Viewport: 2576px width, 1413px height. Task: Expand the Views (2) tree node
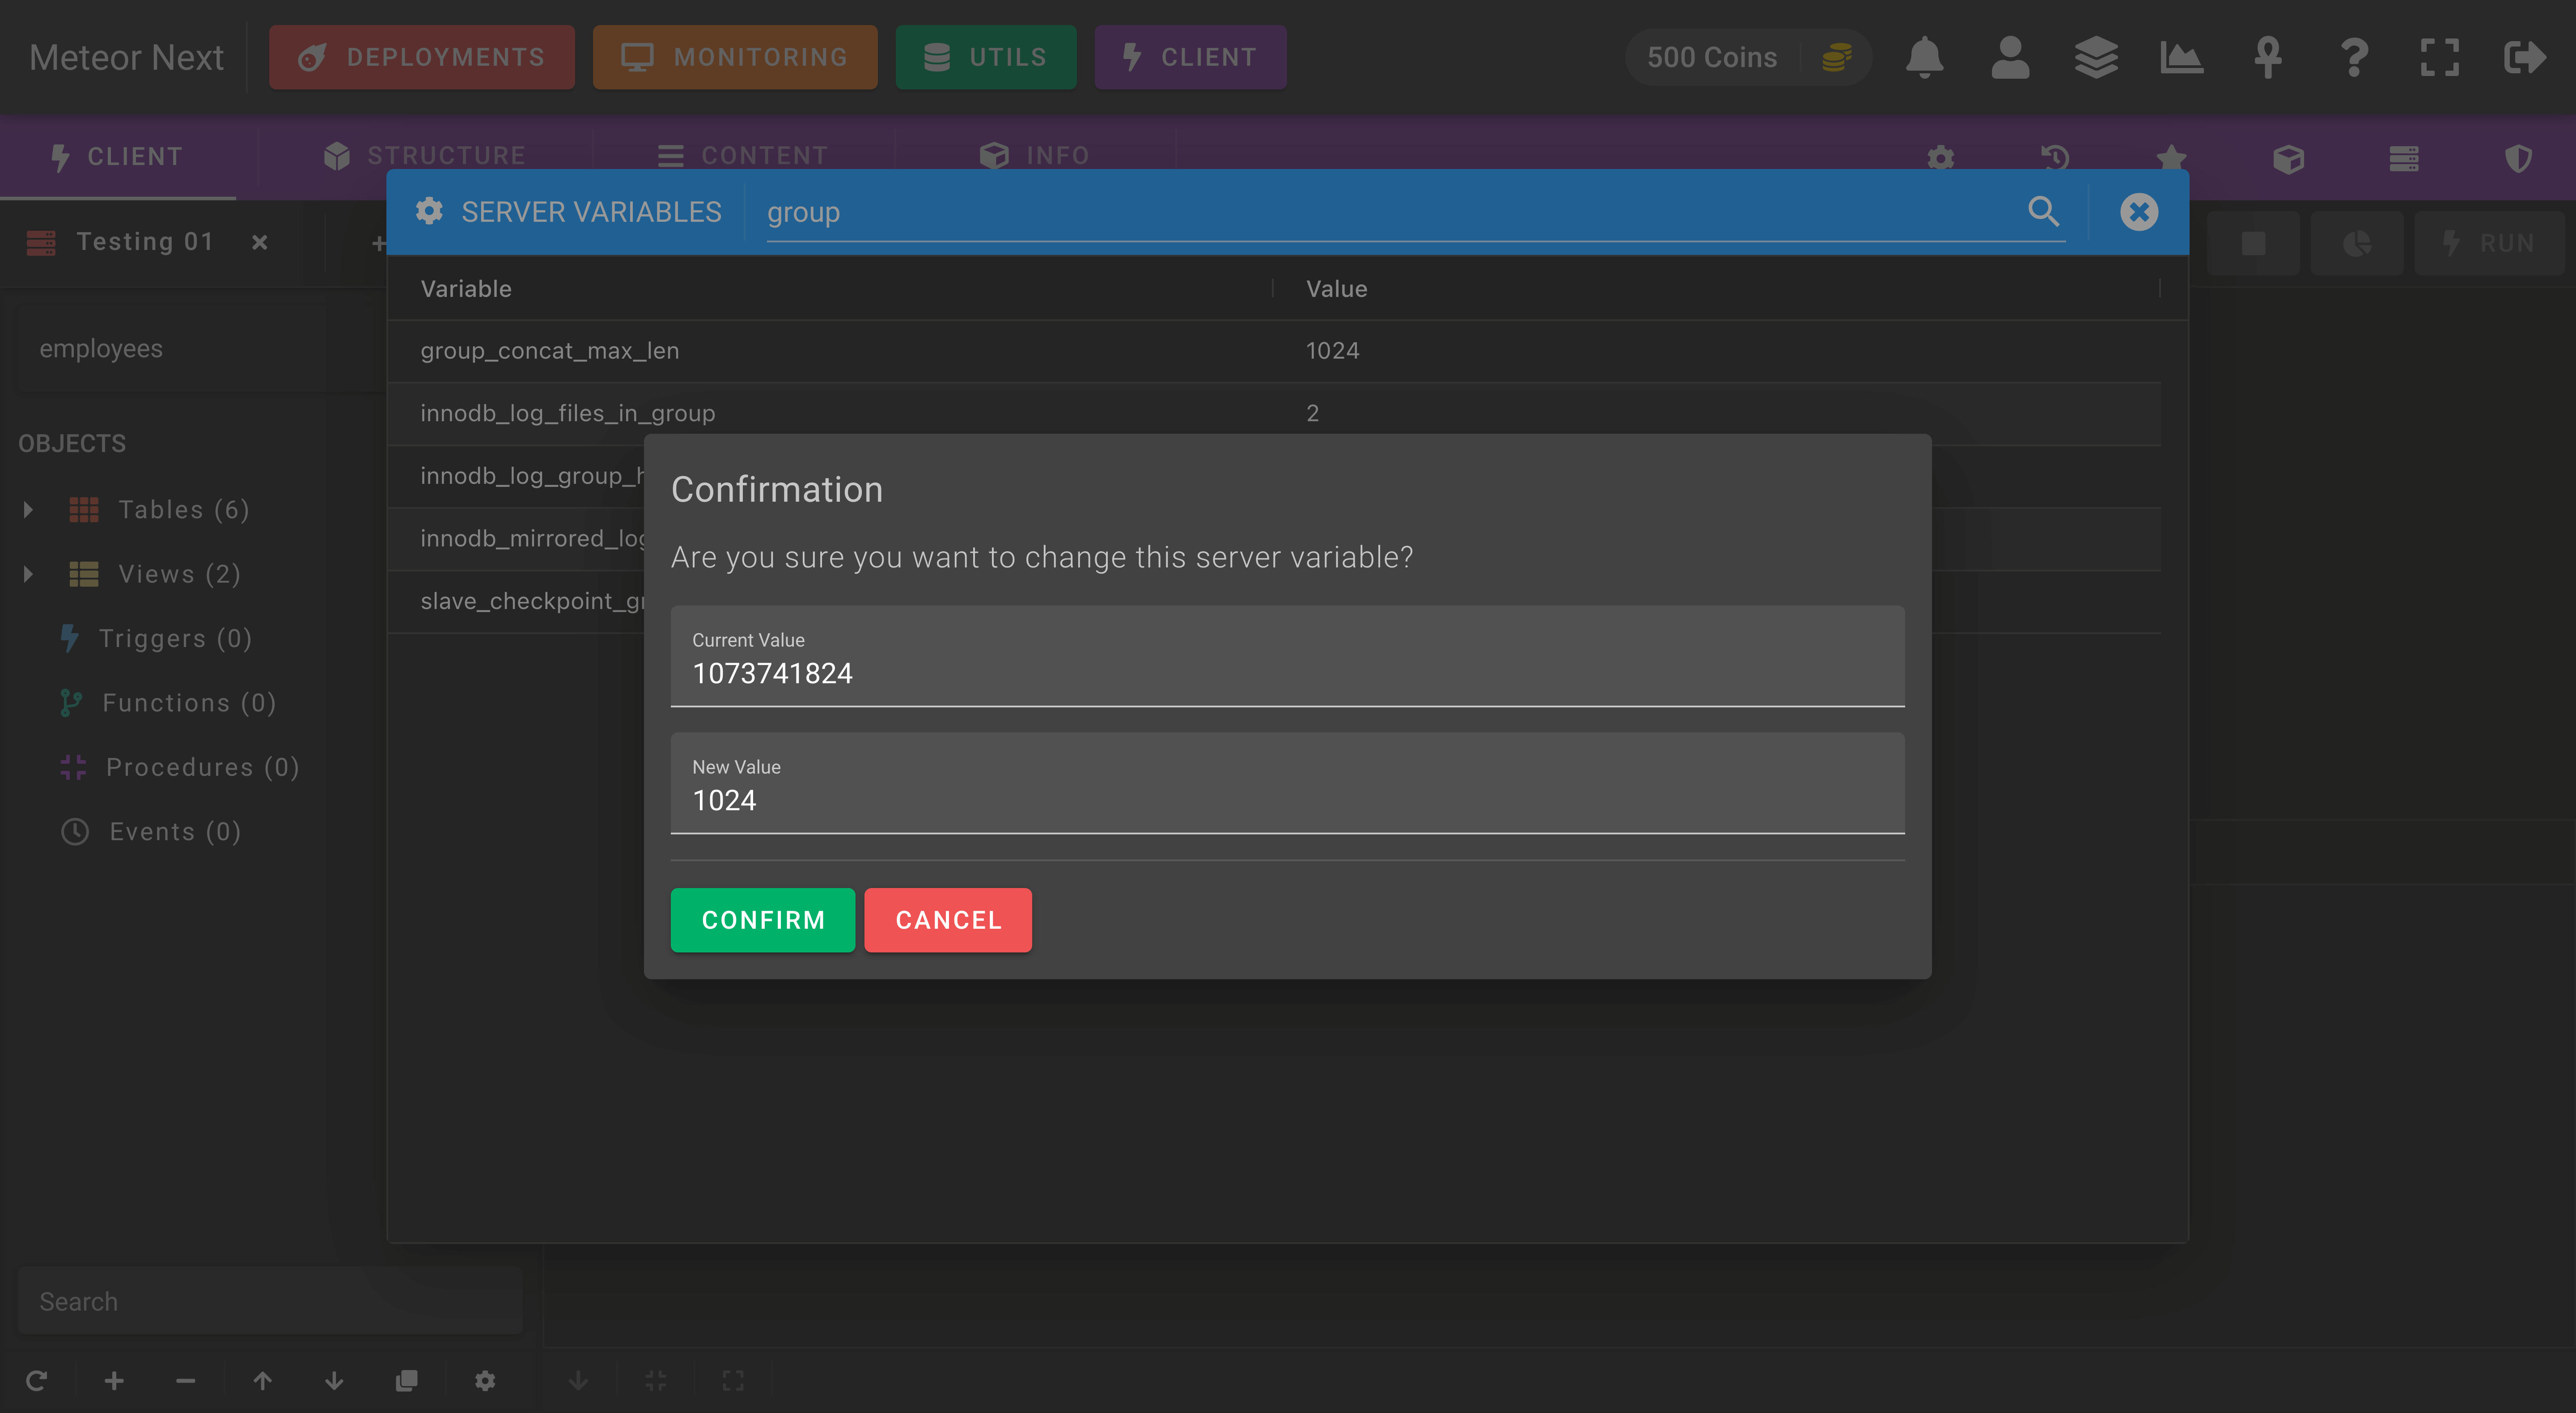click(28, 574)
